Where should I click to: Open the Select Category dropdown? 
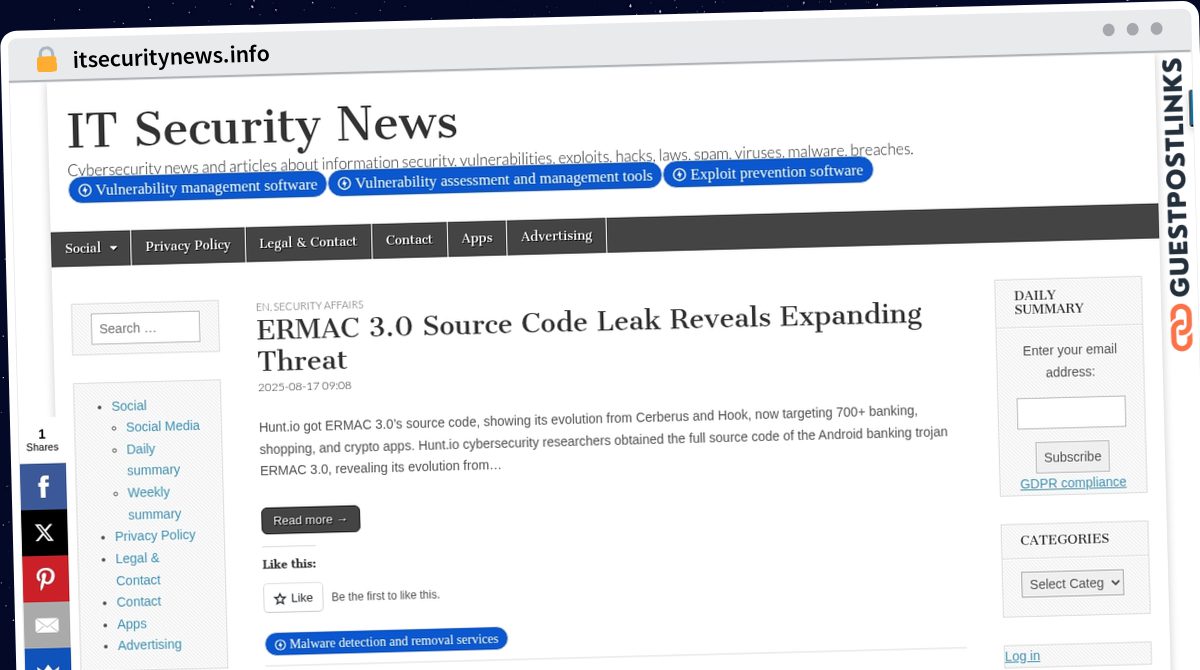pyautogui.click(x=1072, y=583)
